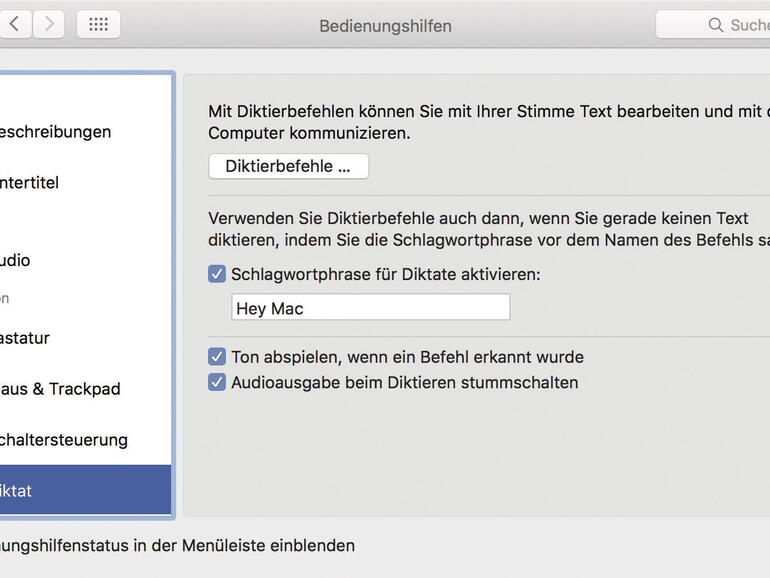Image resolution: width=770 pixels, height=578 pixels.
Task: Toggle Audioausgabe beim Diktieren stummschalten
Action: (217, 382)
